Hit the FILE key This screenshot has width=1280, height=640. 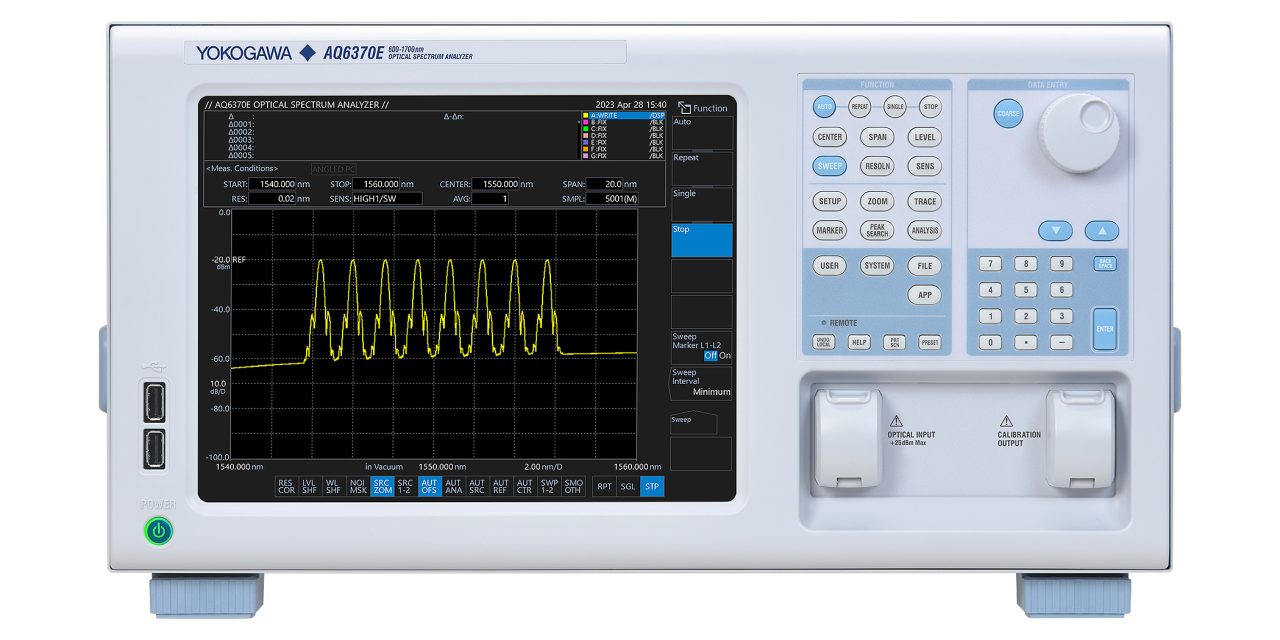925,266
